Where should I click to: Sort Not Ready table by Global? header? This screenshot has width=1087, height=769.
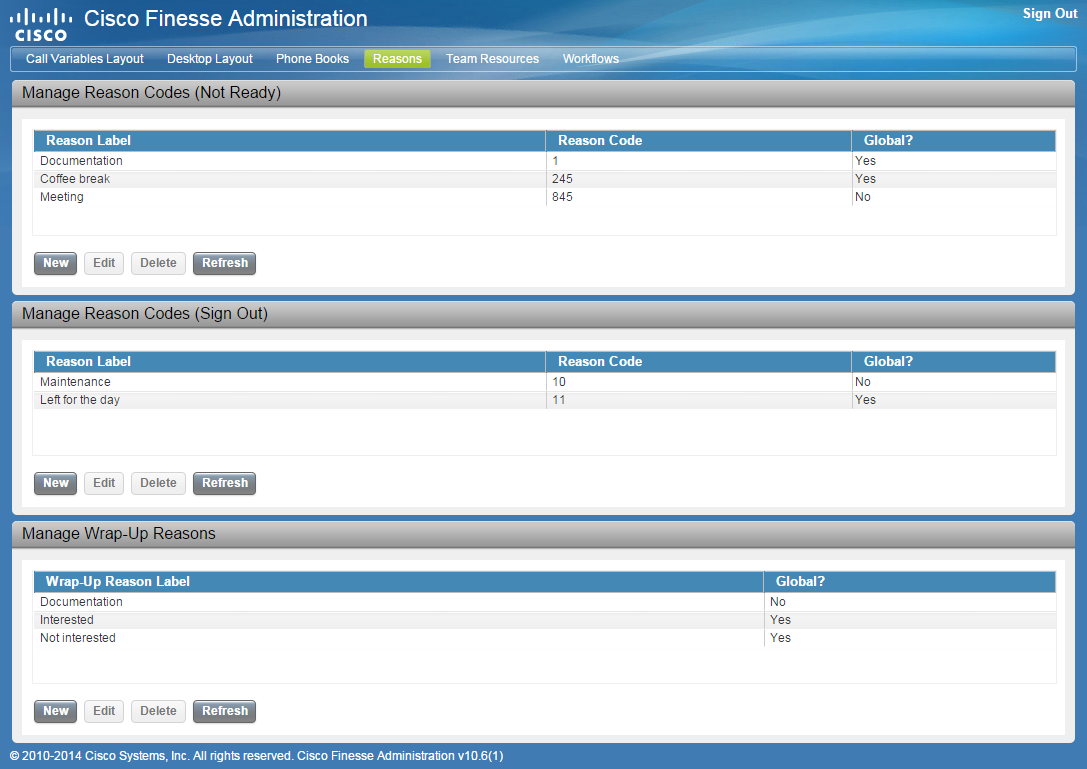tap(954, 141)
